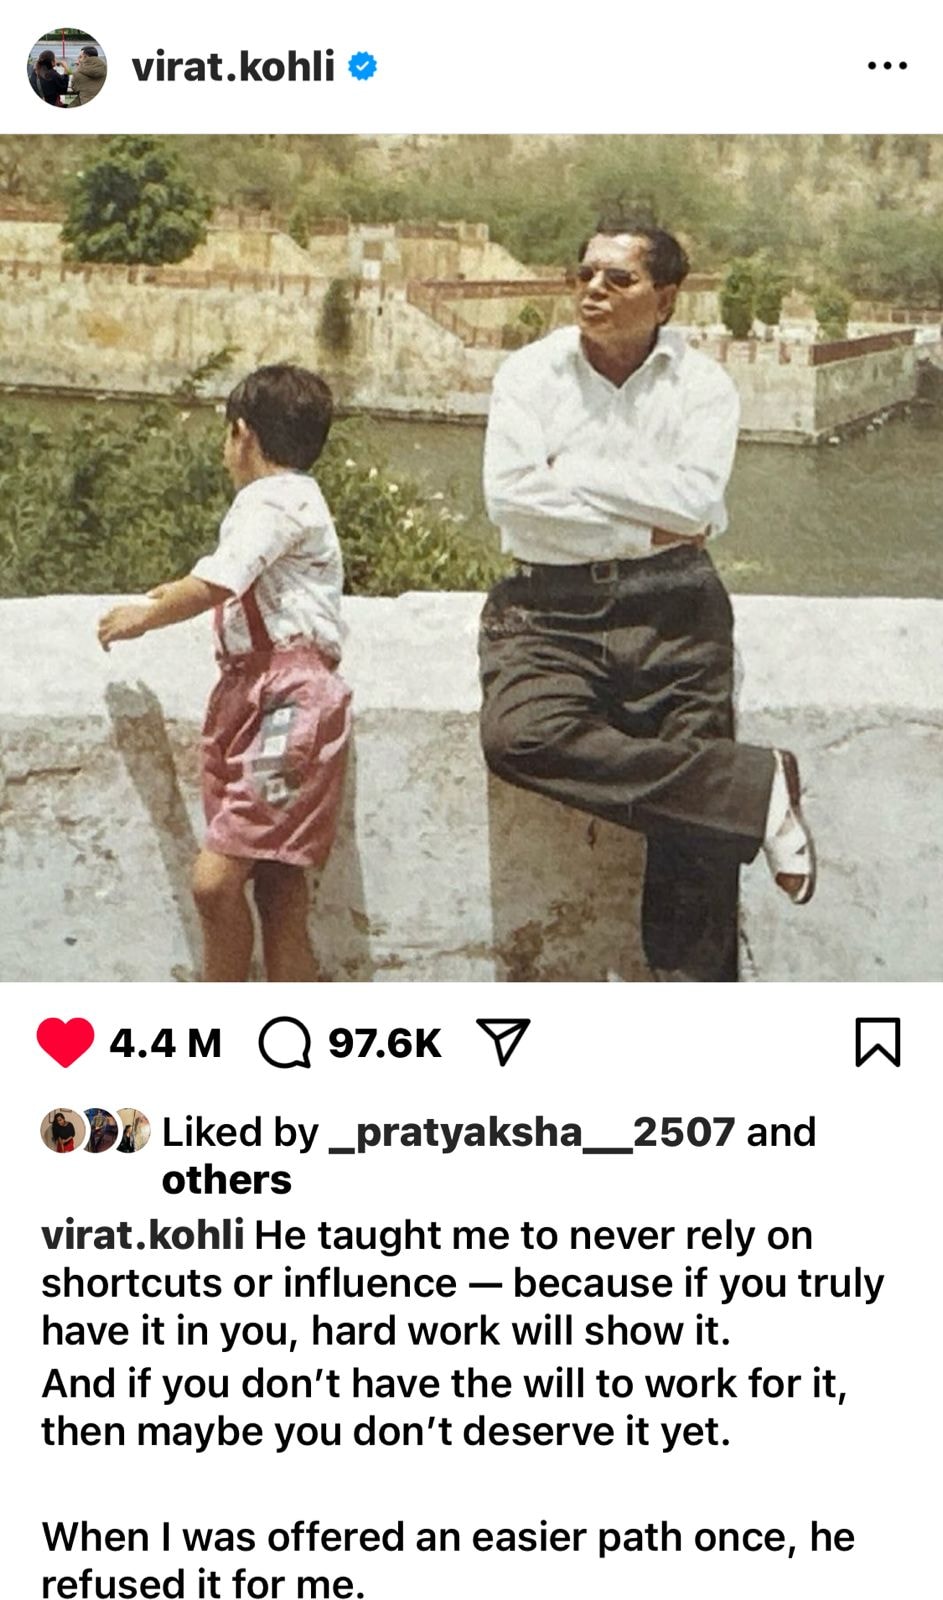Open virat.kohli's profile picture in the header
This screenshot has width=943, height=1600.
point(67,67)
